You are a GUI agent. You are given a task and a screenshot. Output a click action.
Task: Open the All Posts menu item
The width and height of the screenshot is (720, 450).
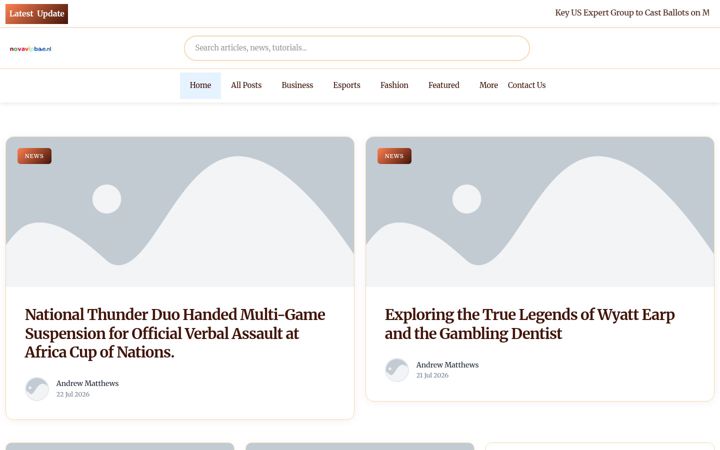click(246, 85)
